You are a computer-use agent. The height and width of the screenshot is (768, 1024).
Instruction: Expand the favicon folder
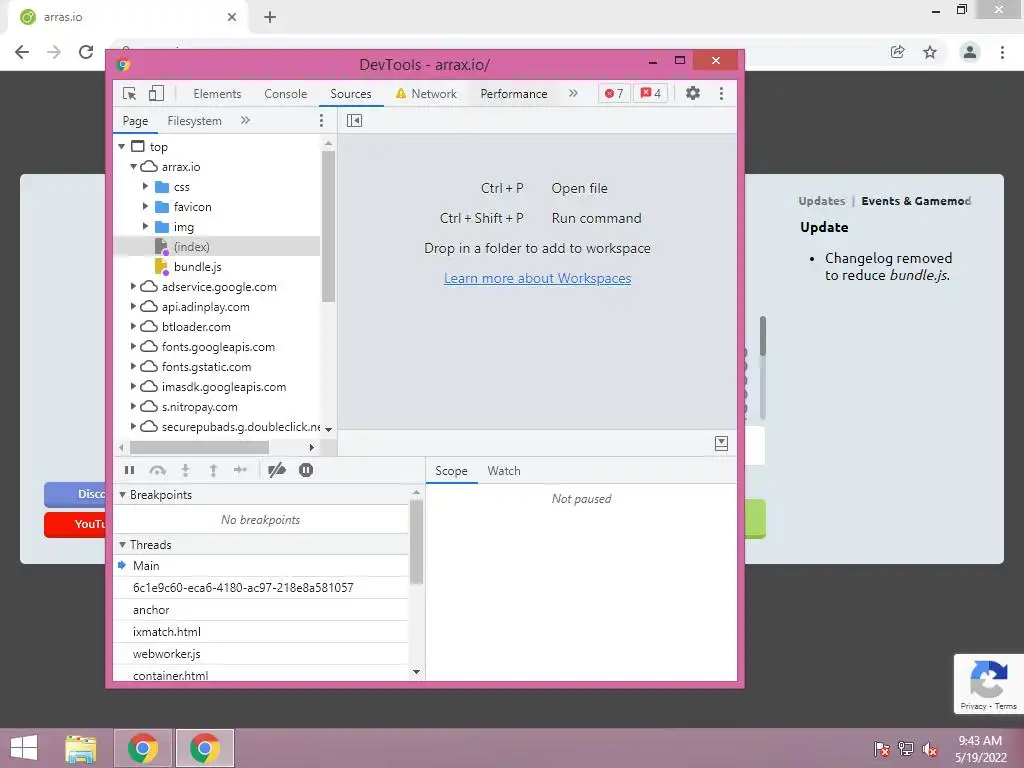[x=145, y=206]
